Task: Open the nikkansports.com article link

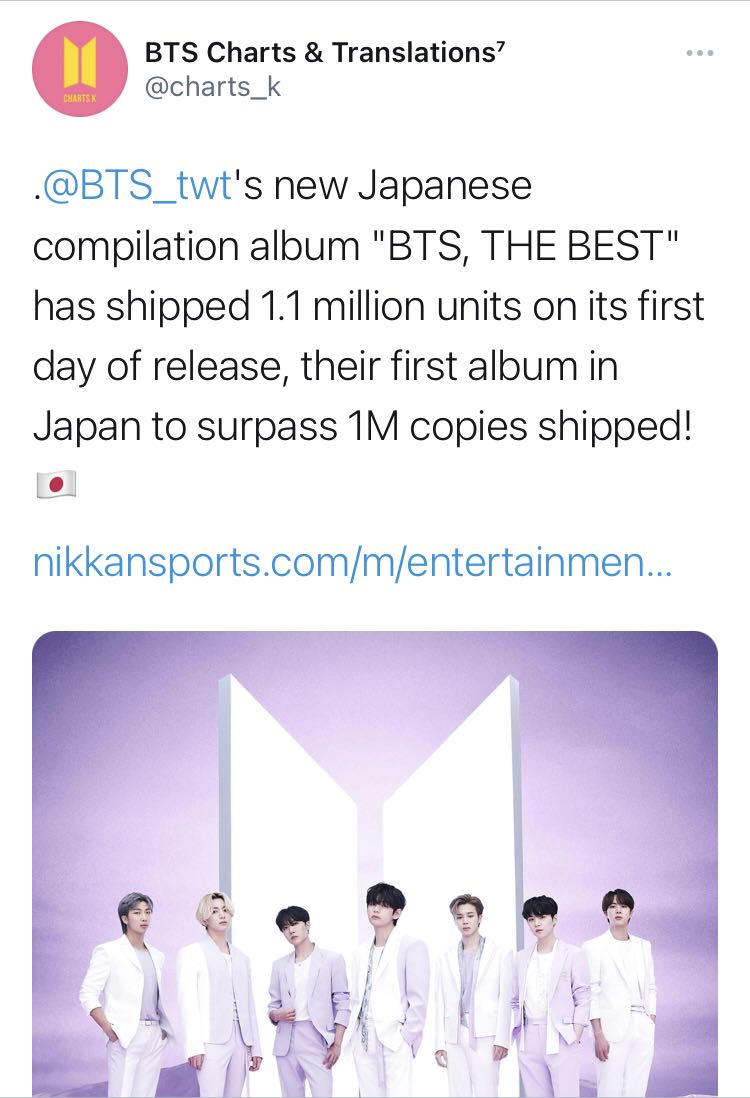Action: (352, 564)
